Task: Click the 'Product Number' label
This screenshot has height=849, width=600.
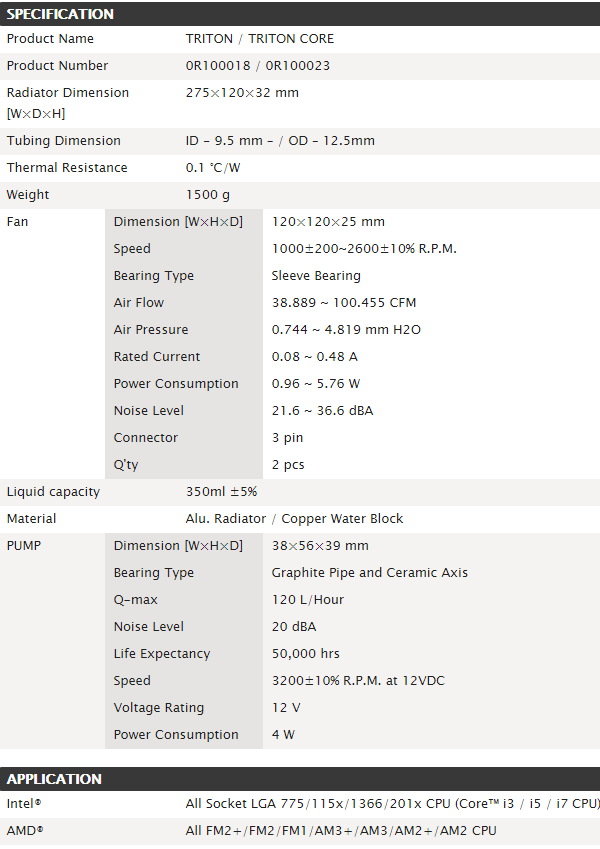Action: point(57,66)
